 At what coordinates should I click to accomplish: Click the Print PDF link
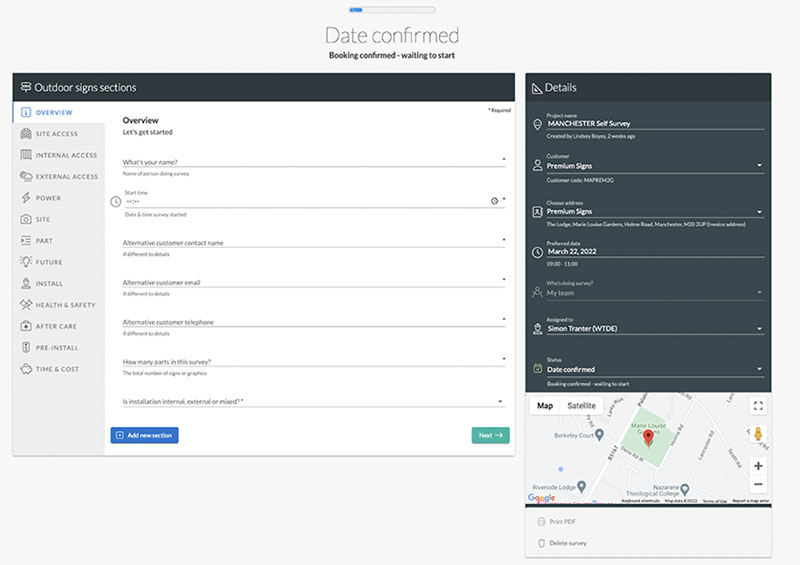point(562,522)
